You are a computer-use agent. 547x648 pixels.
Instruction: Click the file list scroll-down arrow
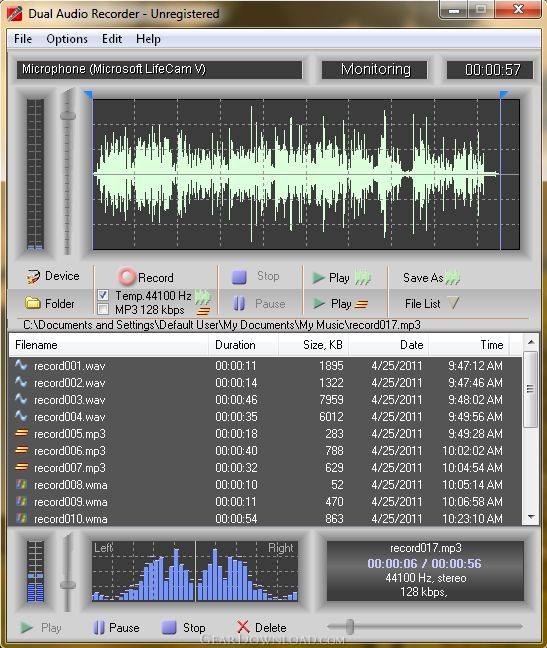[x=531, y=517]
